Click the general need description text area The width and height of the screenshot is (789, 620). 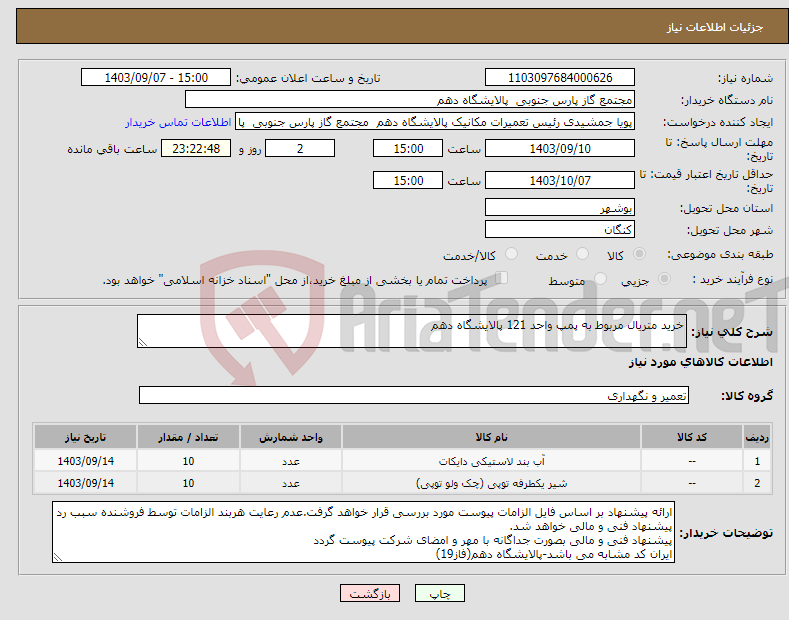point(412,331)
